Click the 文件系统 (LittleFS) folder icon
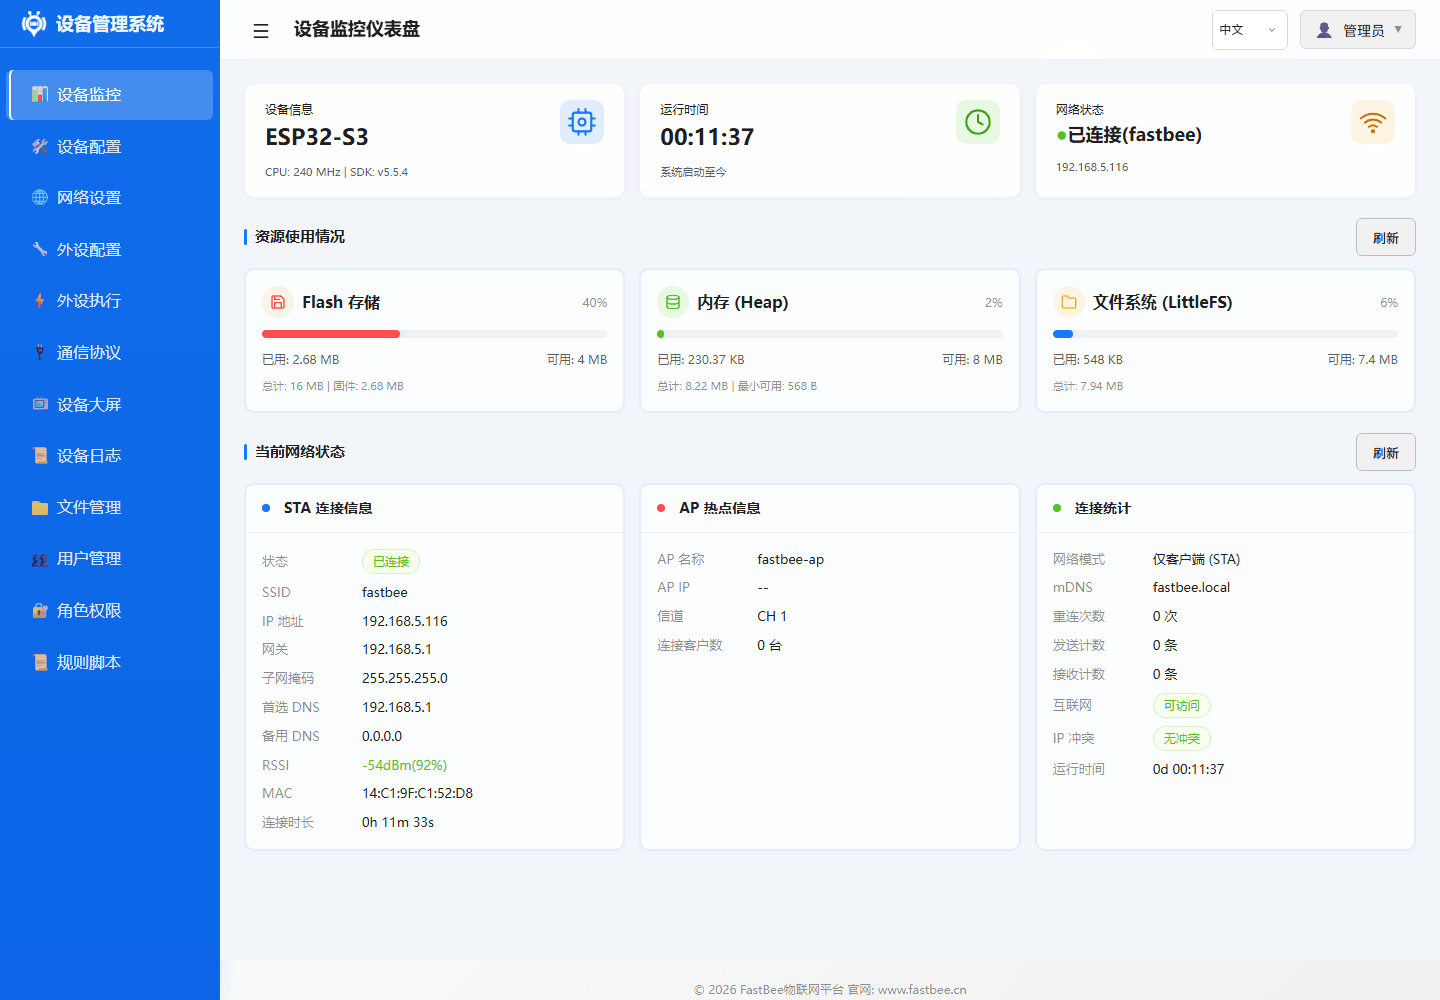1440x1000 pixels. [x=1069, y=302]
